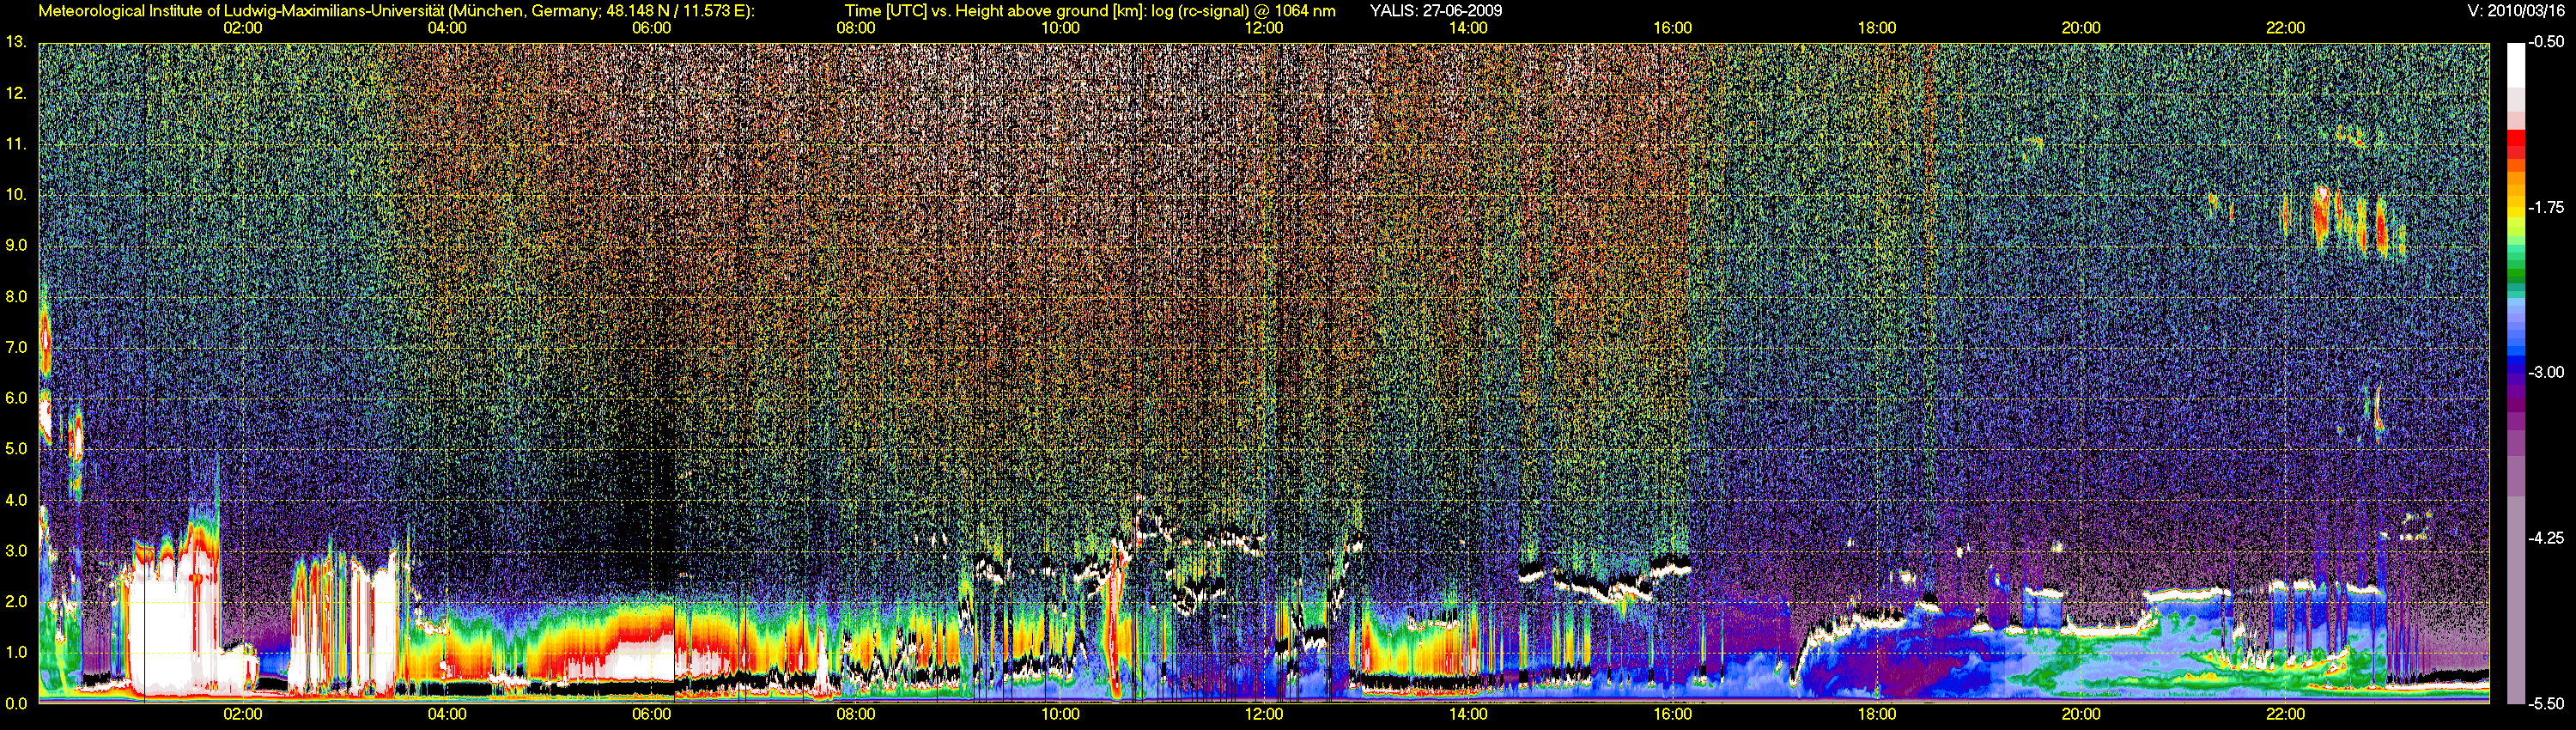Screen dimensions: 2576x730
Task: Click 10:00 on the lower time axis
Action: [x=1060, y=714]
